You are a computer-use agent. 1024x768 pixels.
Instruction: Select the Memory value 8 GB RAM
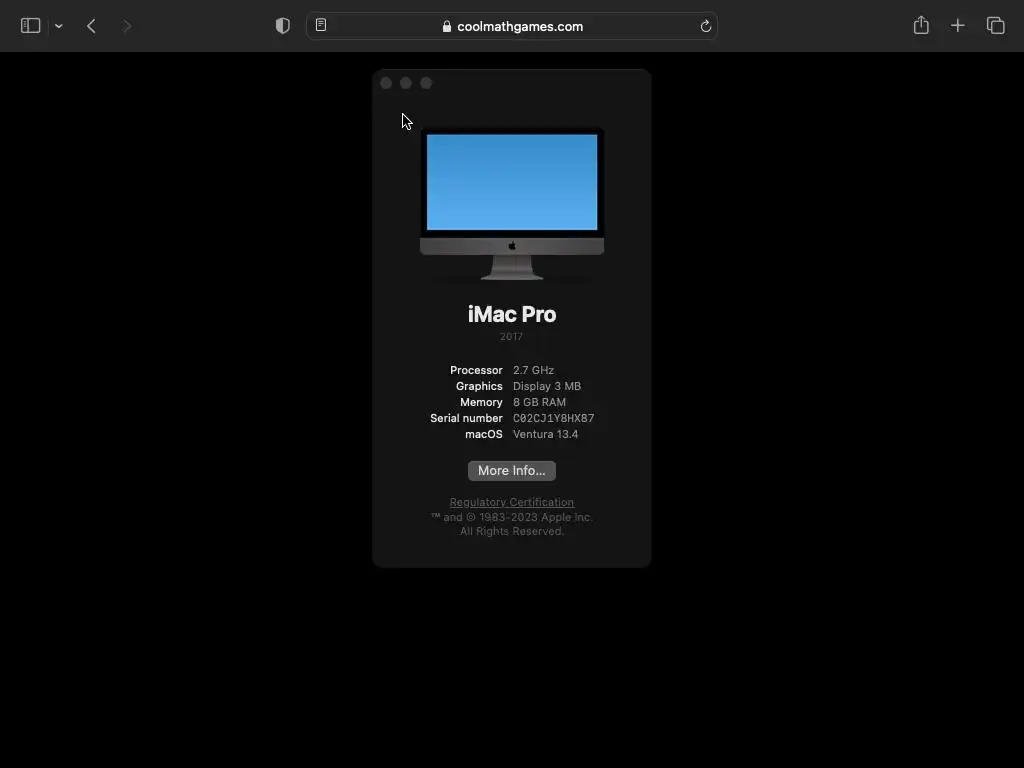(539, 402)
